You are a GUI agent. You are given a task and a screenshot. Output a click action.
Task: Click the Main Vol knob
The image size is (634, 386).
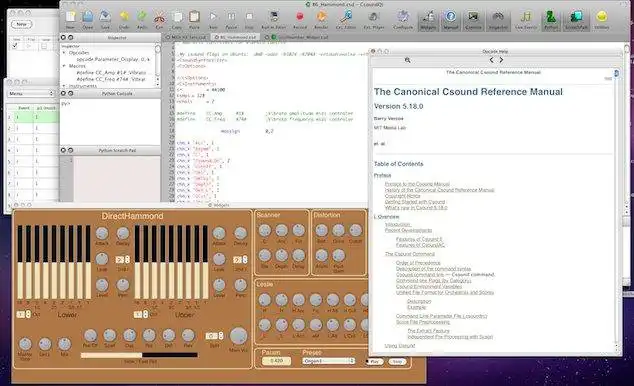coord(239,336)
